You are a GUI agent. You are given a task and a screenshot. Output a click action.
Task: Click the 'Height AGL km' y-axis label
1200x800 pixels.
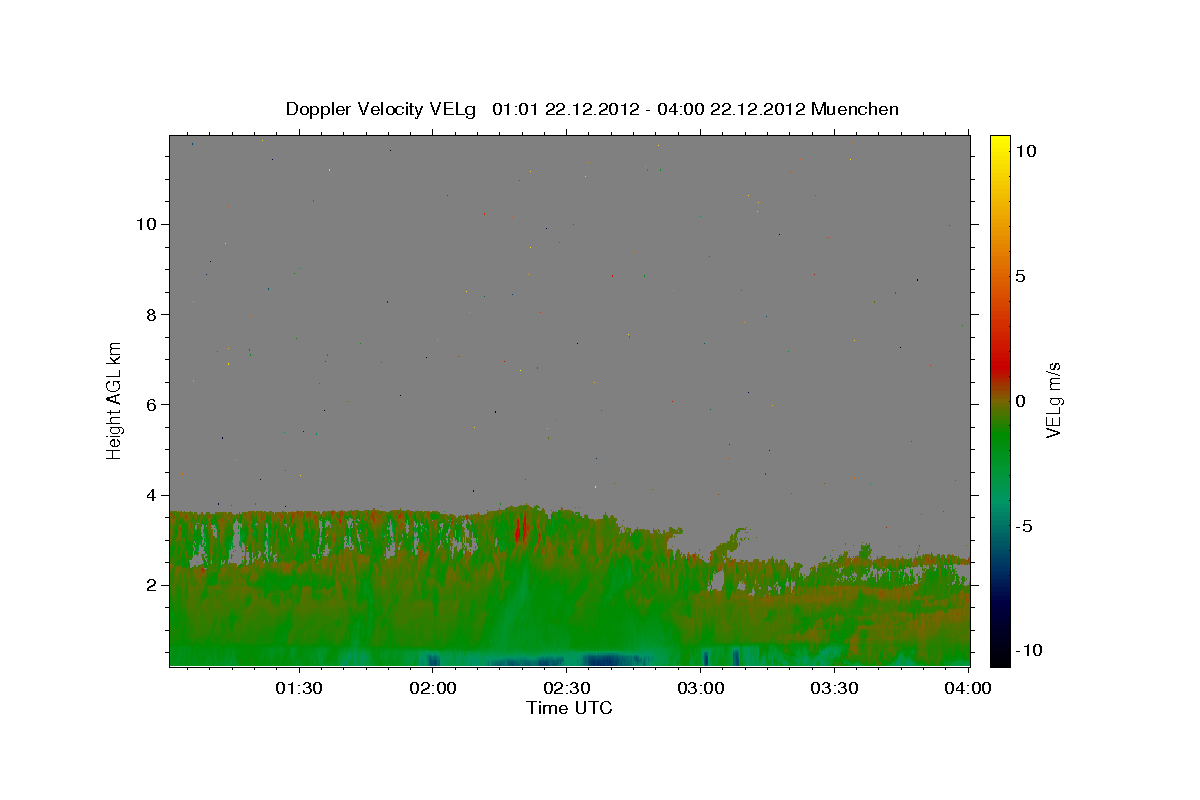tap(115, 399)
